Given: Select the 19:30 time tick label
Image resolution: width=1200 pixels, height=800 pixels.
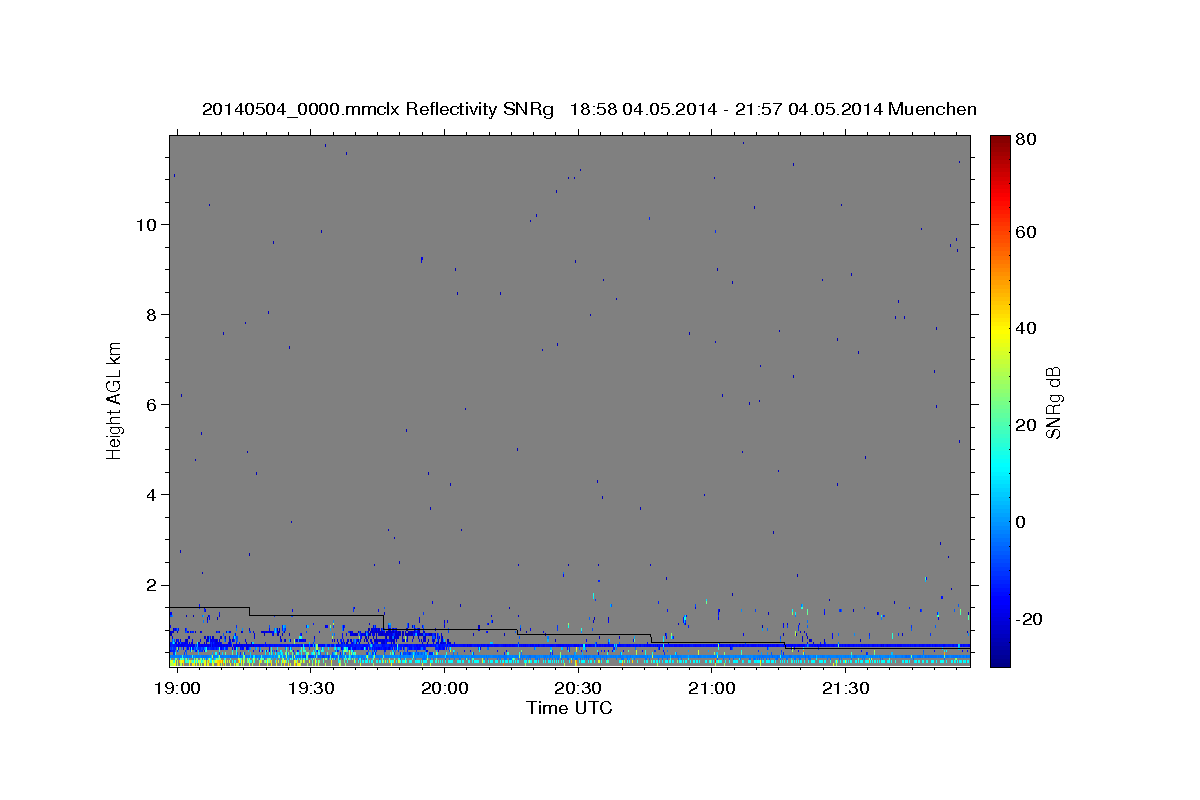Looking at the screenshot, I should click(310, 688).
